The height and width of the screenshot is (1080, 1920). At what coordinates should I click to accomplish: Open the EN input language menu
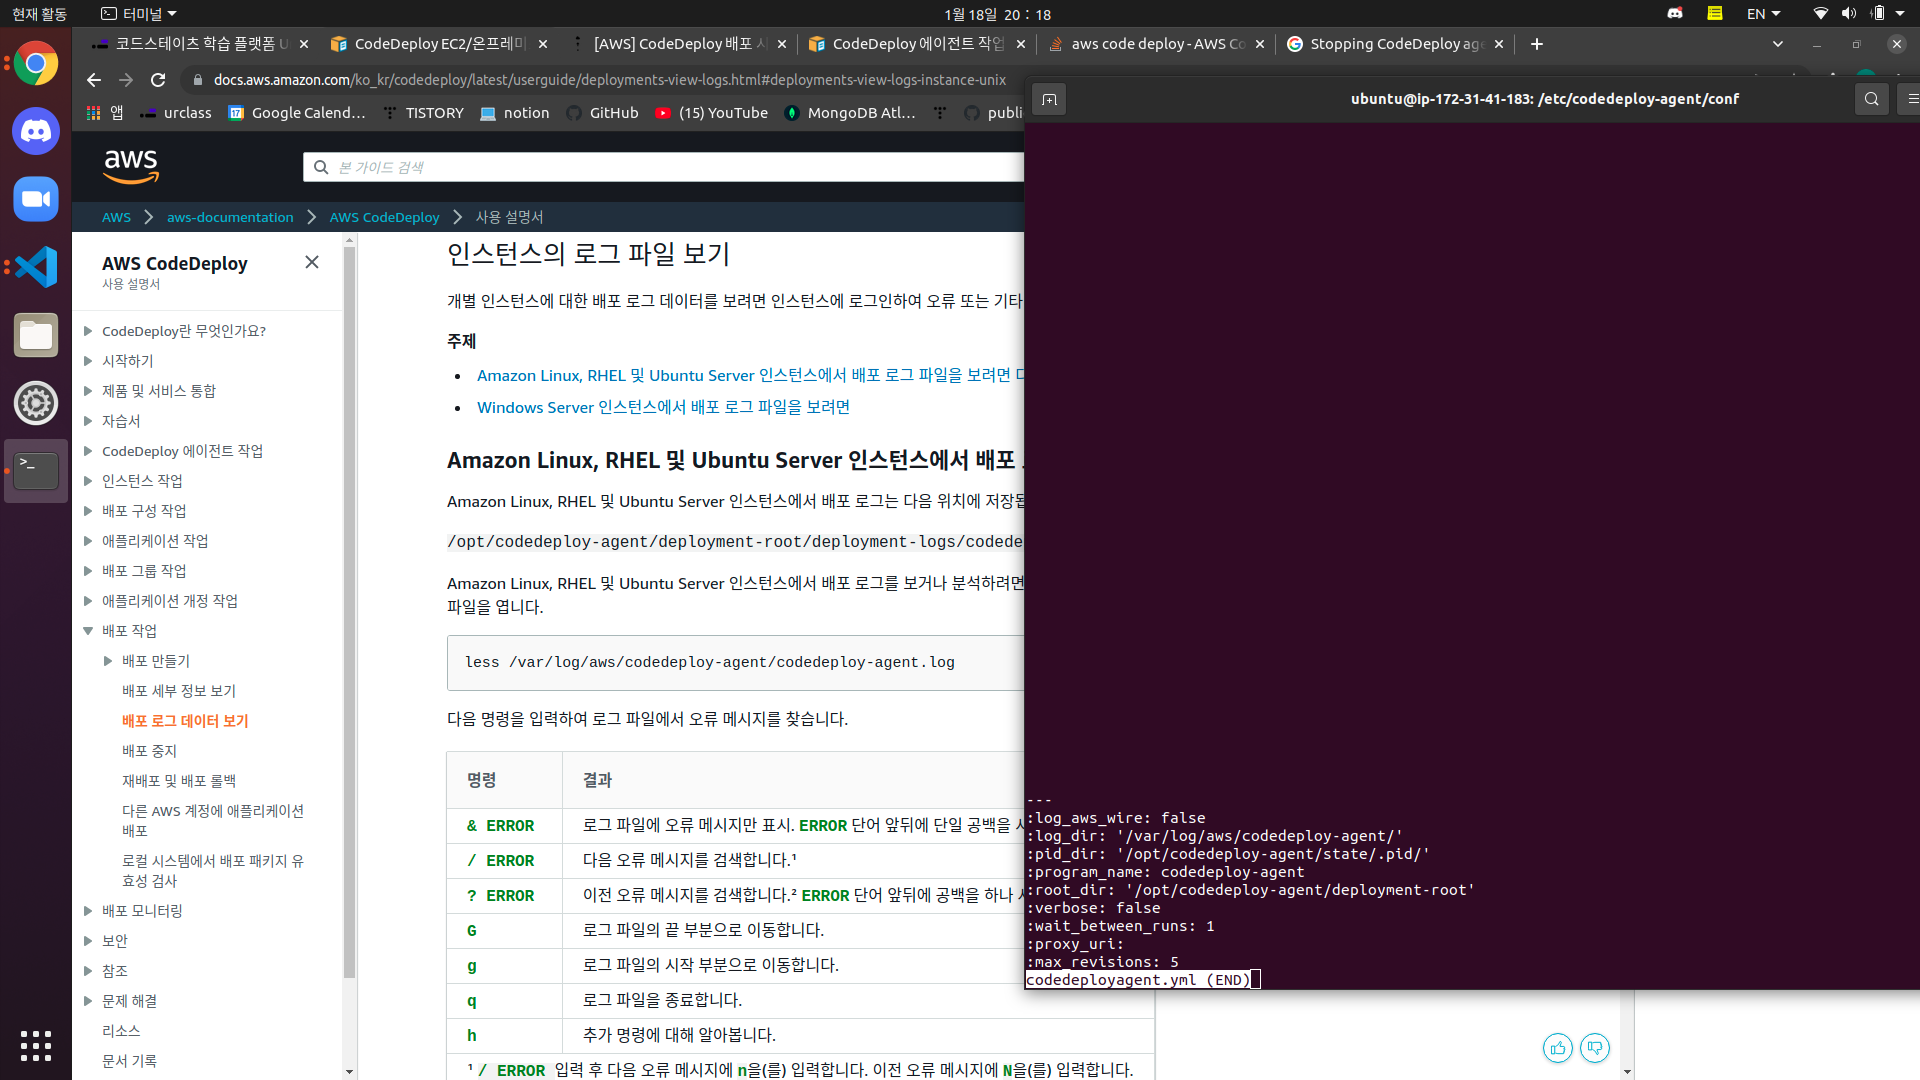tap(1763, 14)
